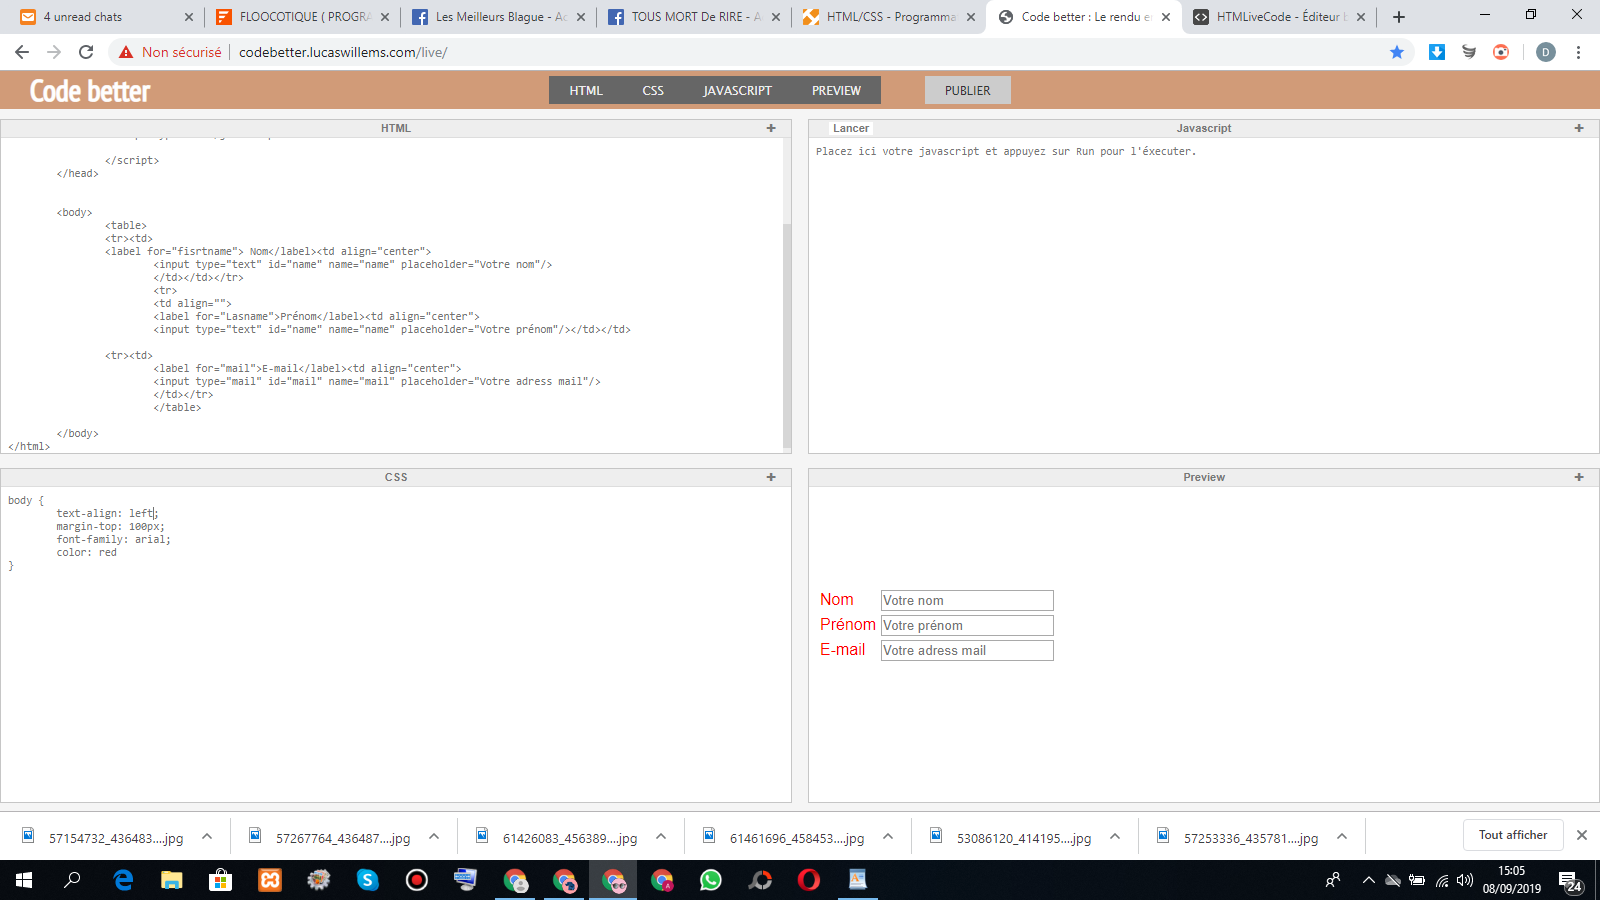Open WhatsApp from the taskbar

coord(711,880)
